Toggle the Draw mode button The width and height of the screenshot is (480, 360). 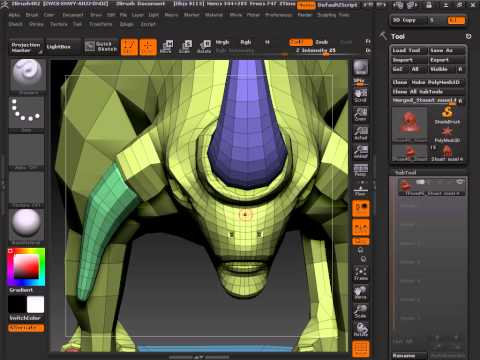point(148,47)
